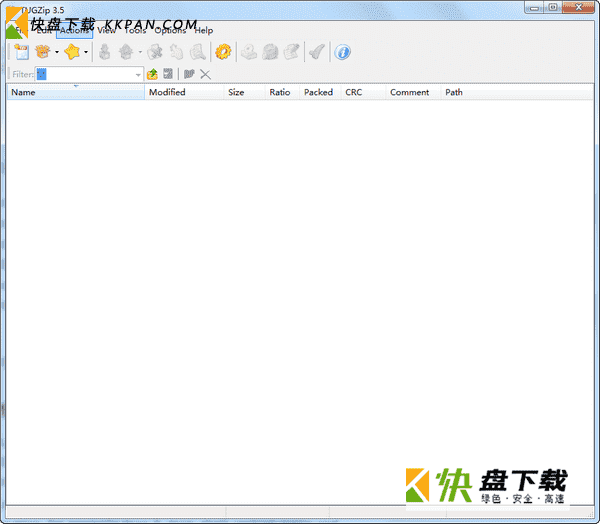Viewport: 600px width, 524px height.
Task: Click the Path column header
Action: [x=517, y=92]
